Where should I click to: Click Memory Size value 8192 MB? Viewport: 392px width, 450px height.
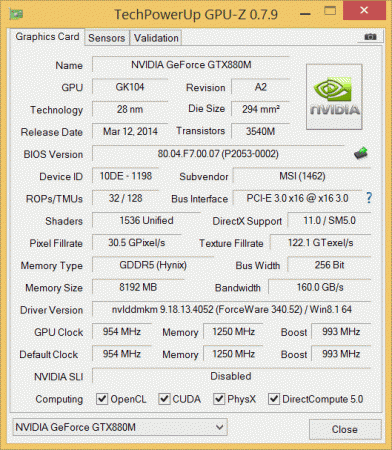tap(138, 287)
